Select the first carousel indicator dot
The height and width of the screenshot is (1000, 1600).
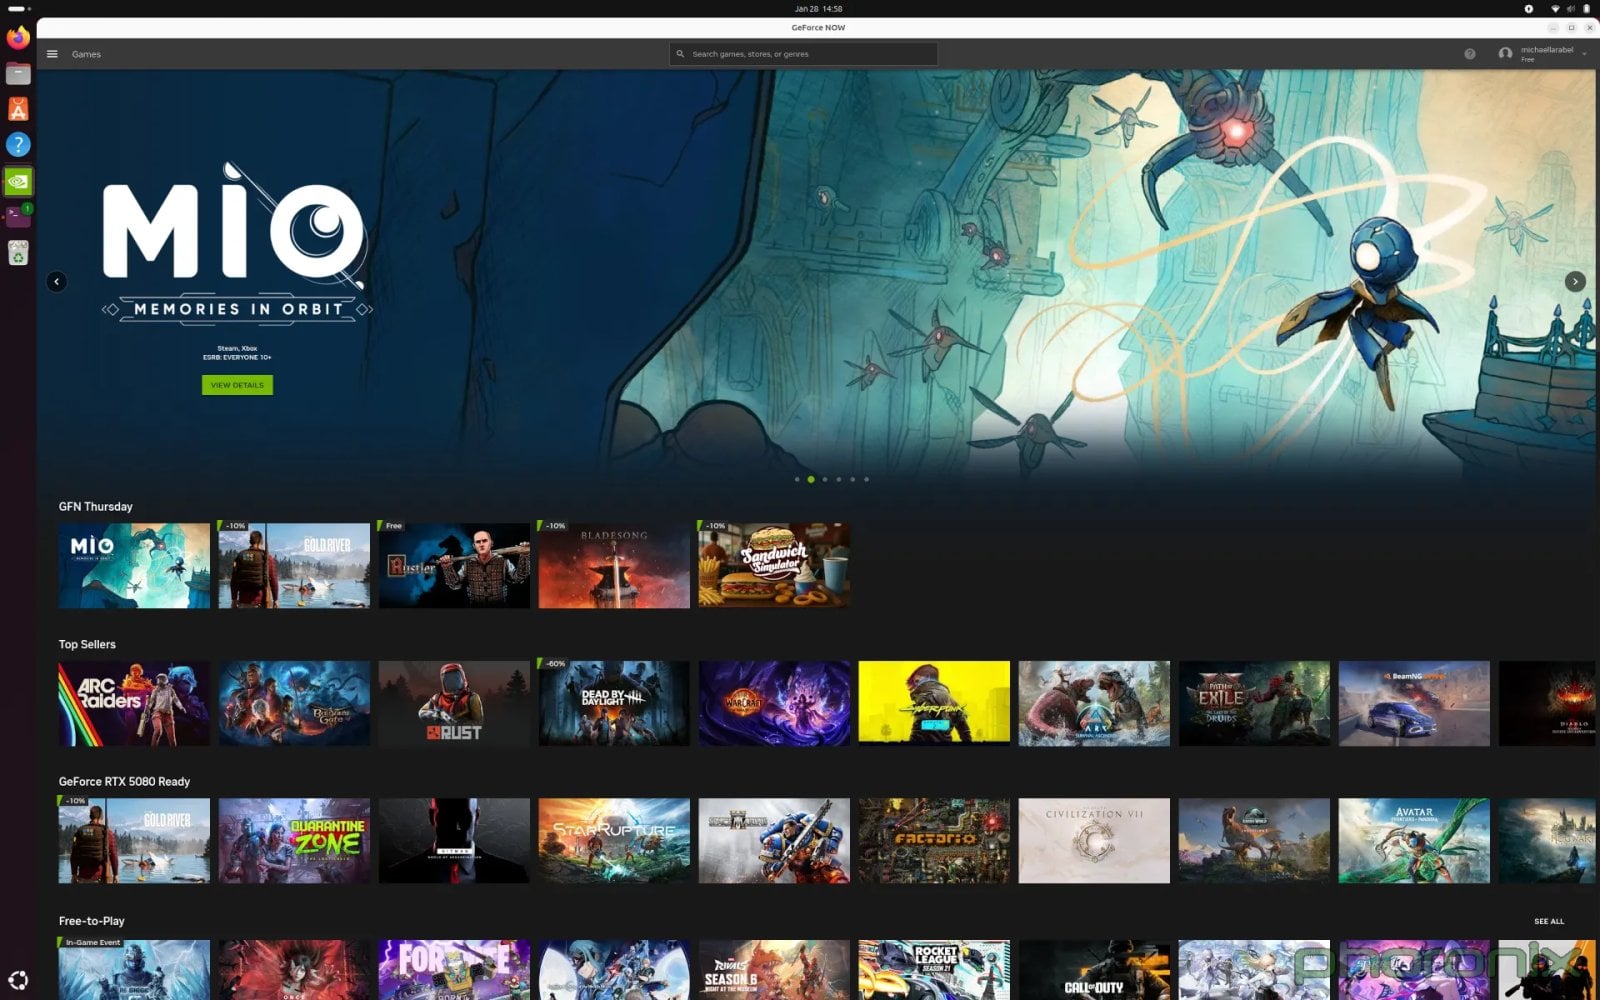797,479
